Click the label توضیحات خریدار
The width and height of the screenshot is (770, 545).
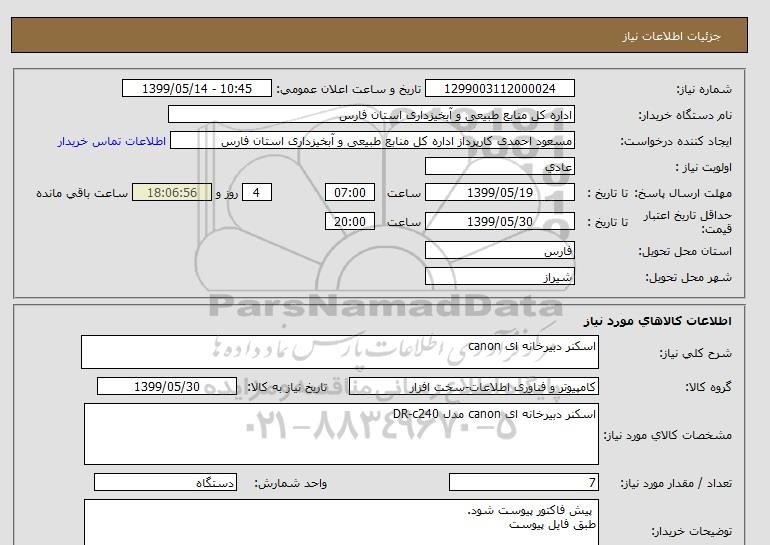click(x=691, y=531)
